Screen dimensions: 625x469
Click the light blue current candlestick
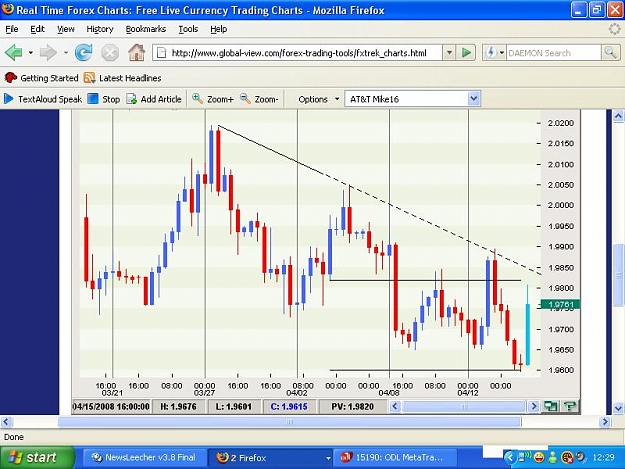coord(528,334)
